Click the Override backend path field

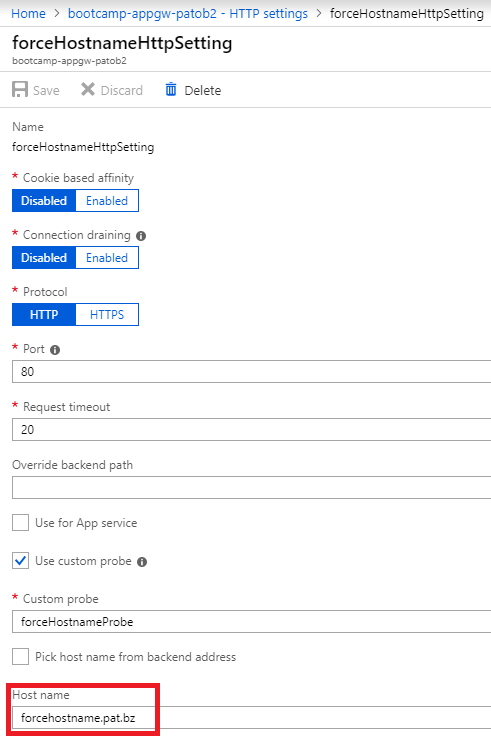point(252,487)
